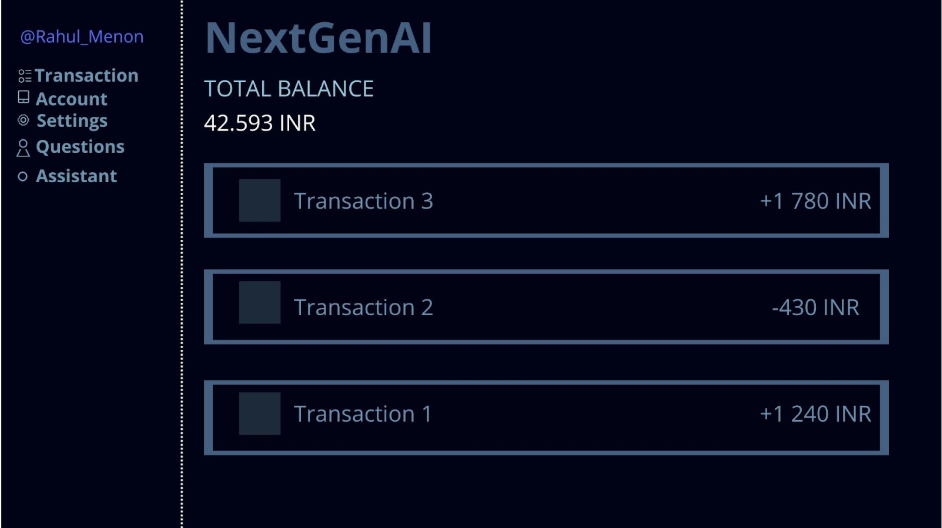Open the Transaction 3 entry label

coord(363,201)
